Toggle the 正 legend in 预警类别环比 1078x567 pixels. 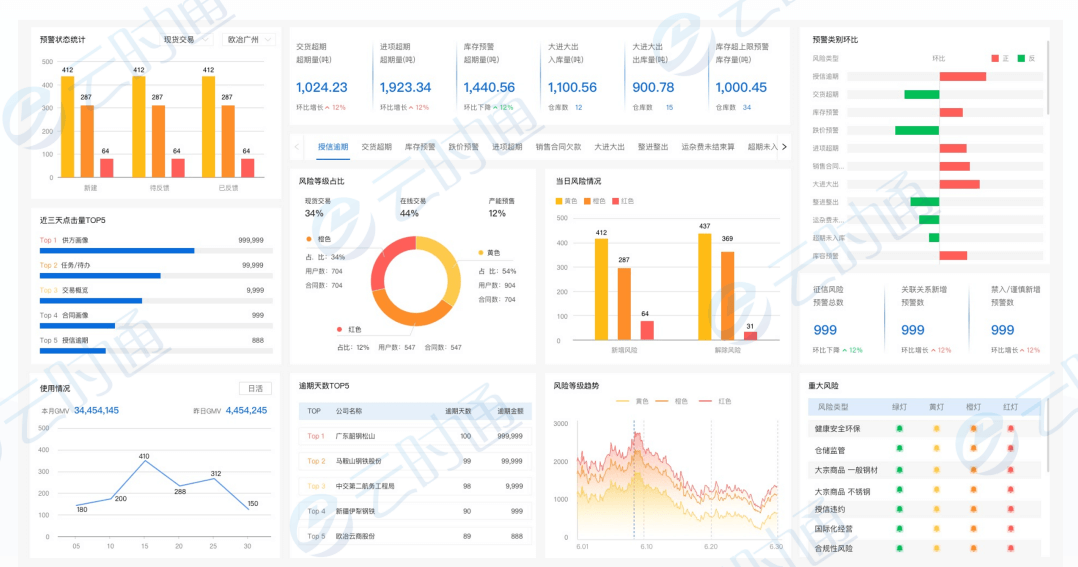pyautogui.click(x=1001, y=59)
